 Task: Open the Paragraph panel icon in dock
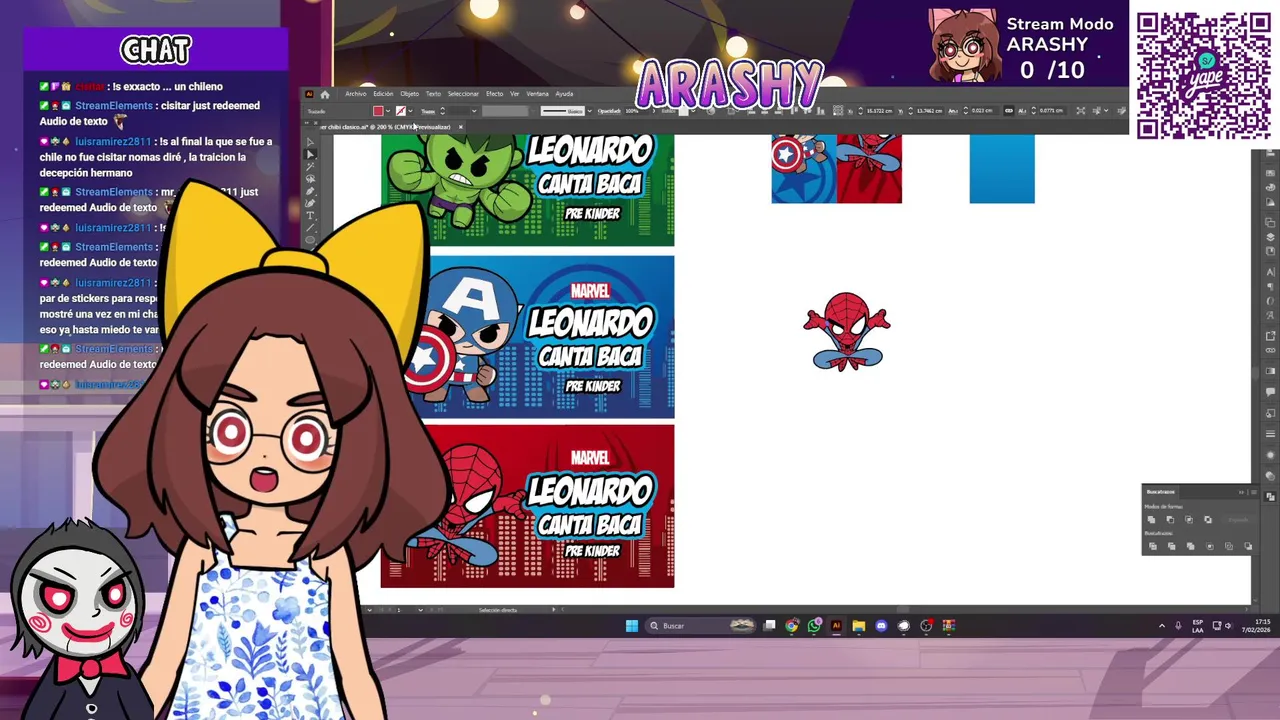[x=1271, y=286]
